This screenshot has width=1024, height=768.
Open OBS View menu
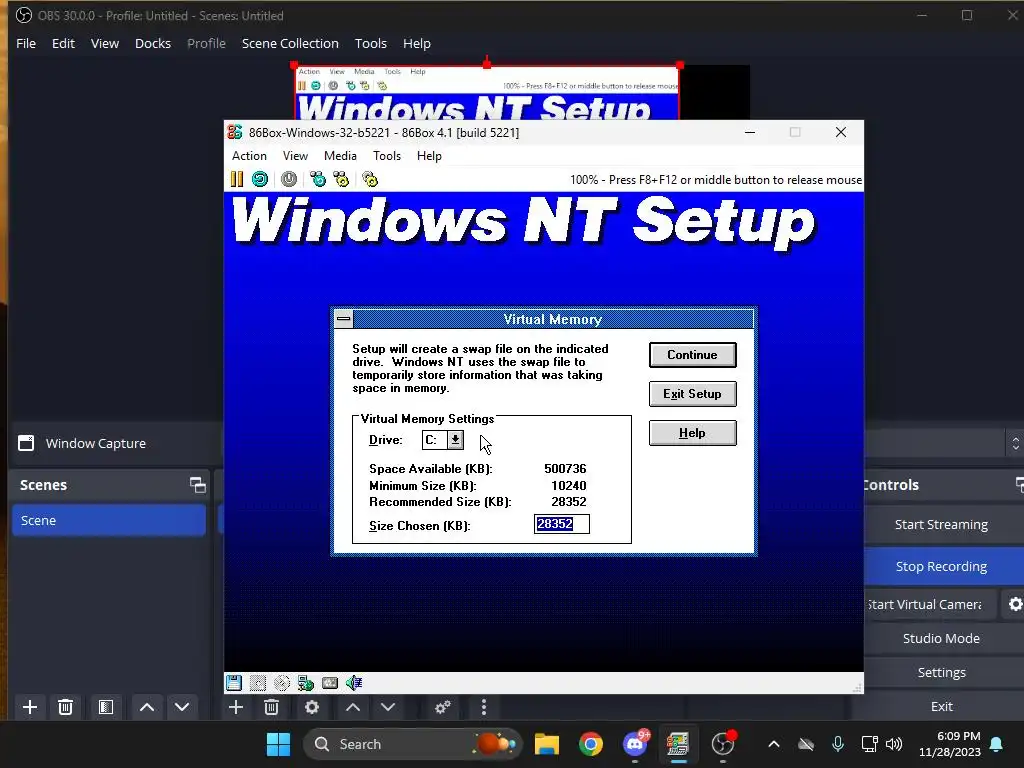(x=104, y=43)
